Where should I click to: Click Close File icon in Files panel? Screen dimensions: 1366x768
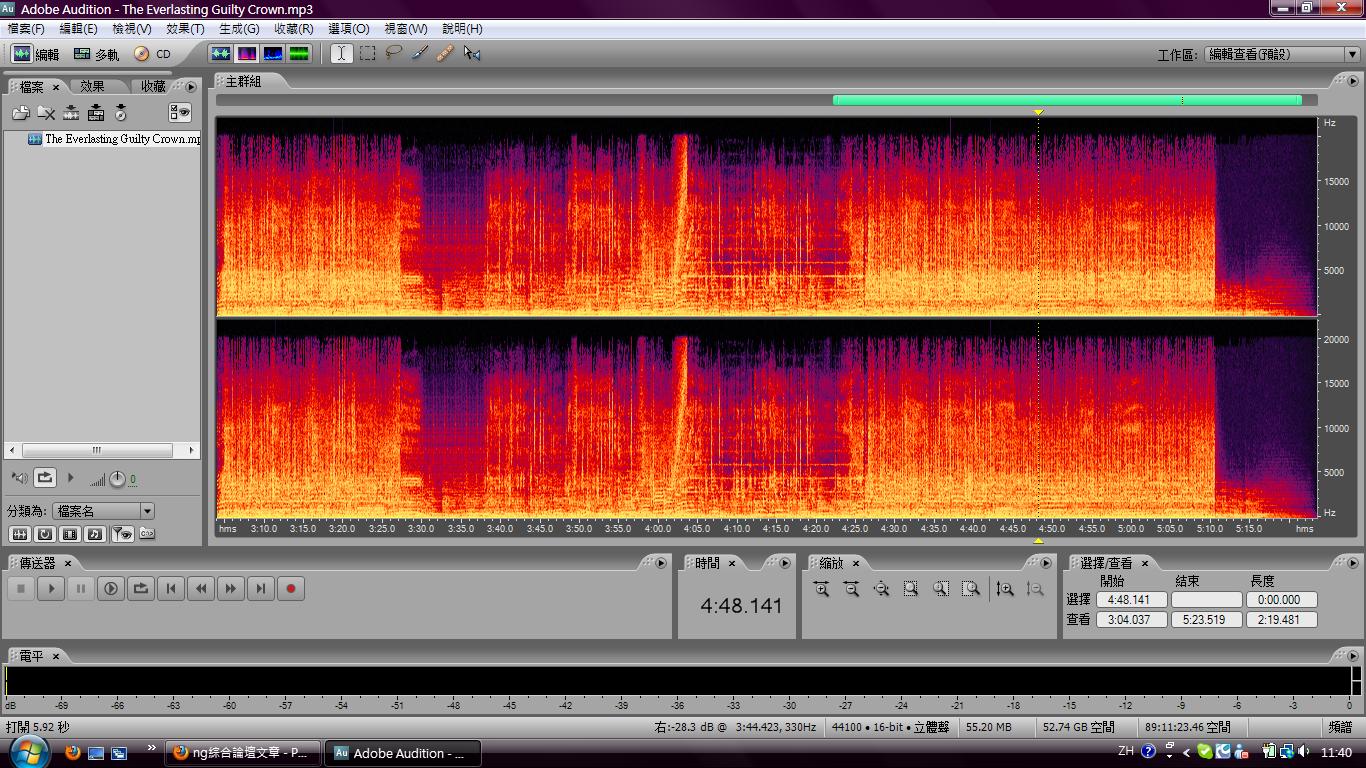pyautogui.click(x=46, y=113)
